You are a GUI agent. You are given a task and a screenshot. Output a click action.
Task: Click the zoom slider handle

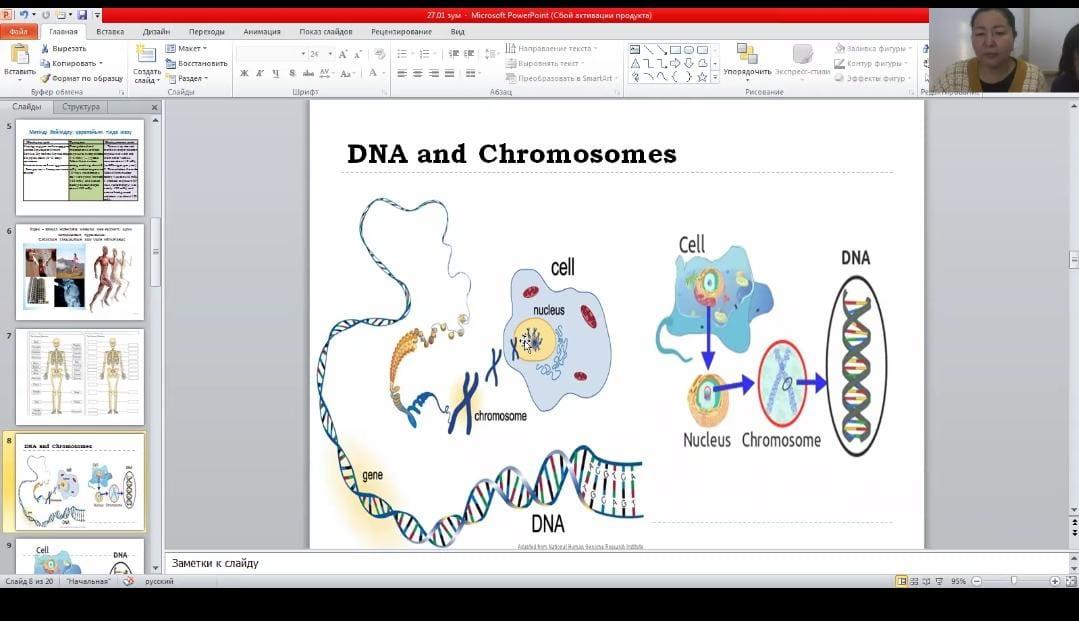tap(1013, 582)
